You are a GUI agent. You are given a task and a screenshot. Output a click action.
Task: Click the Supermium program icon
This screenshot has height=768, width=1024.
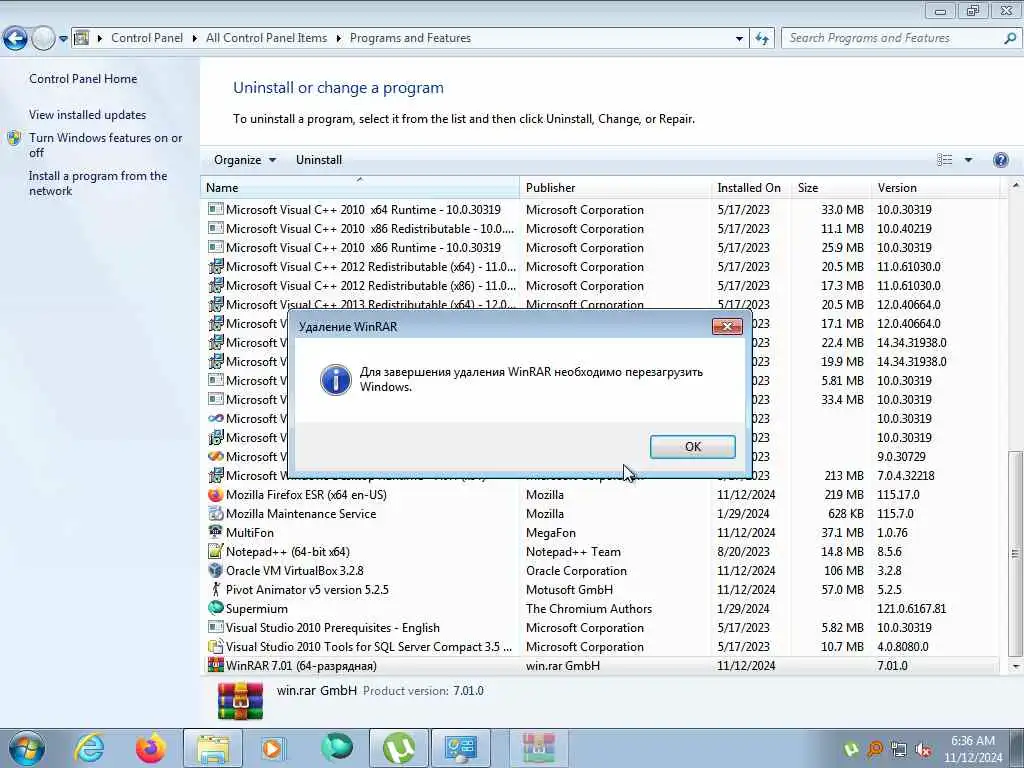point(216,608)
